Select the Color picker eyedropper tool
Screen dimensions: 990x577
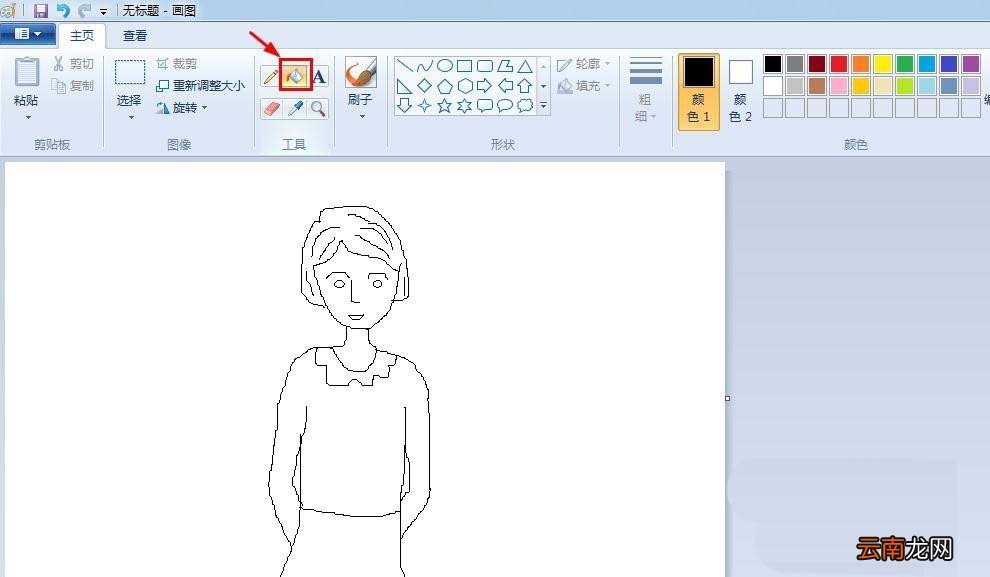pyautogui.click(x=295, y=109)
